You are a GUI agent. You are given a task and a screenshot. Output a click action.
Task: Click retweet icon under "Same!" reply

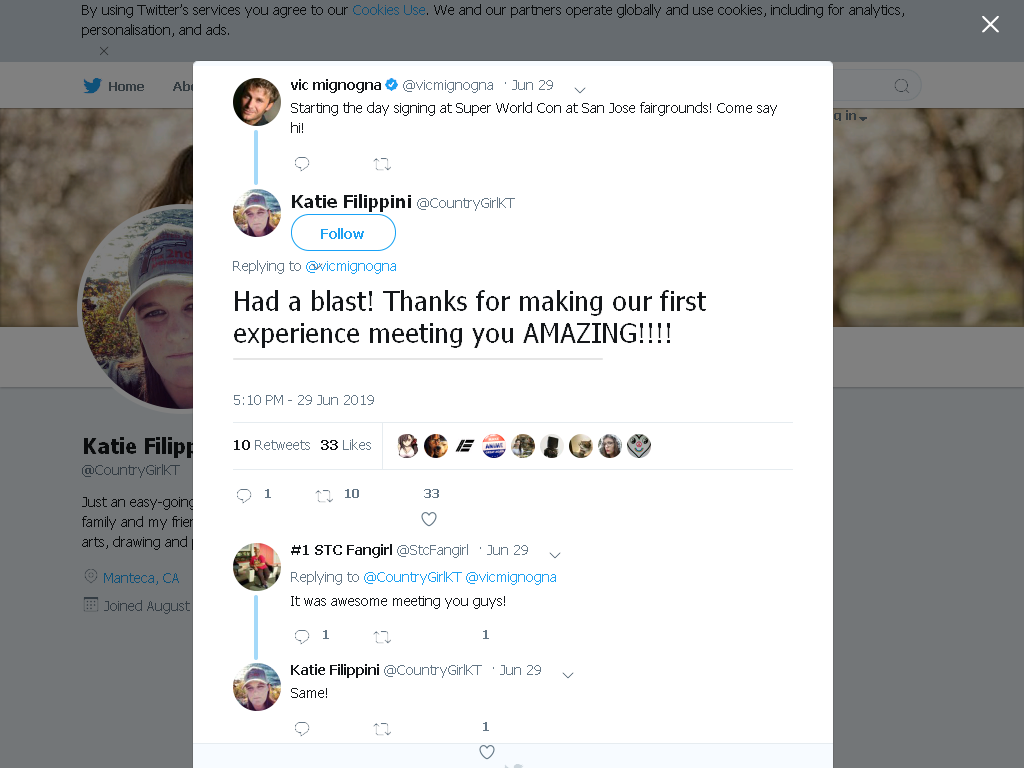coord(382,728)
